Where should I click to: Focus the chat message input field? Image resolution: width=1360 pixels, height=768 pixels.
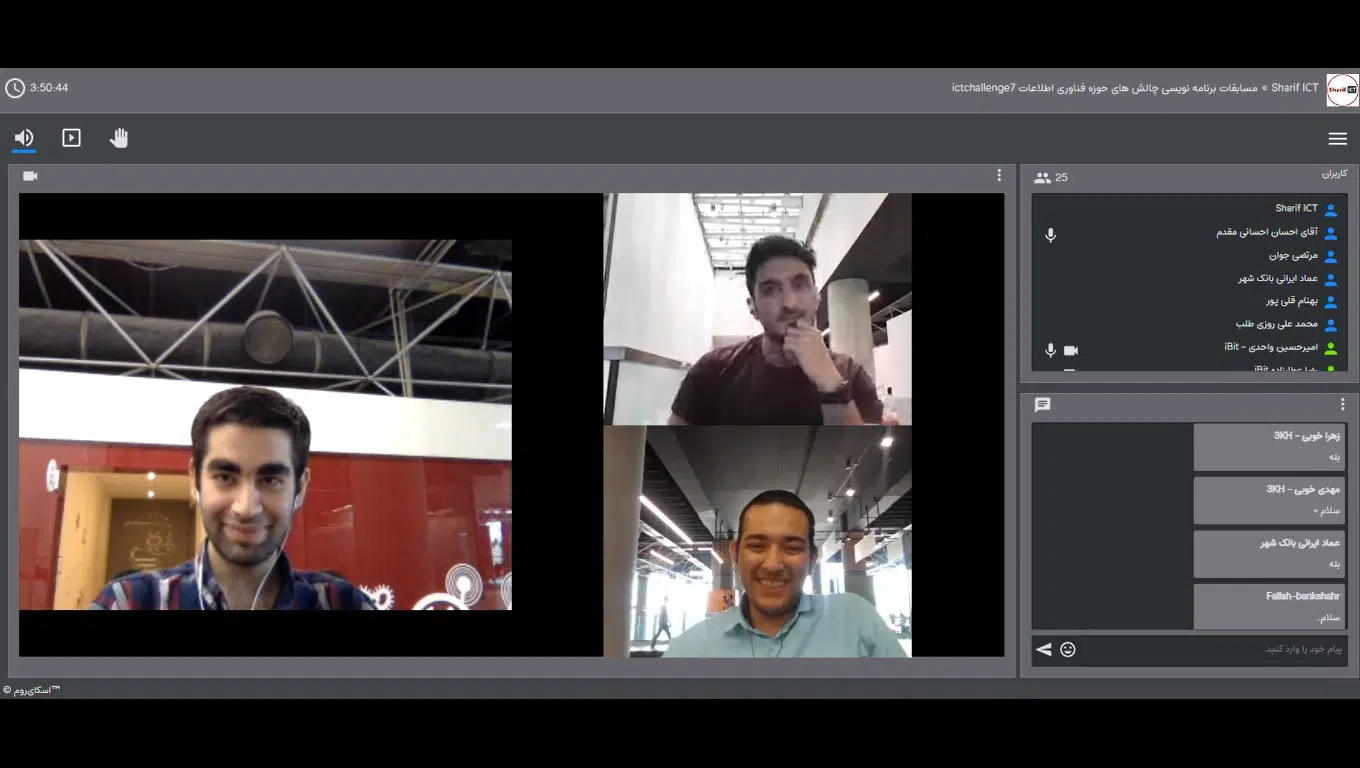pyautogui.click(x=1214, y=650)
